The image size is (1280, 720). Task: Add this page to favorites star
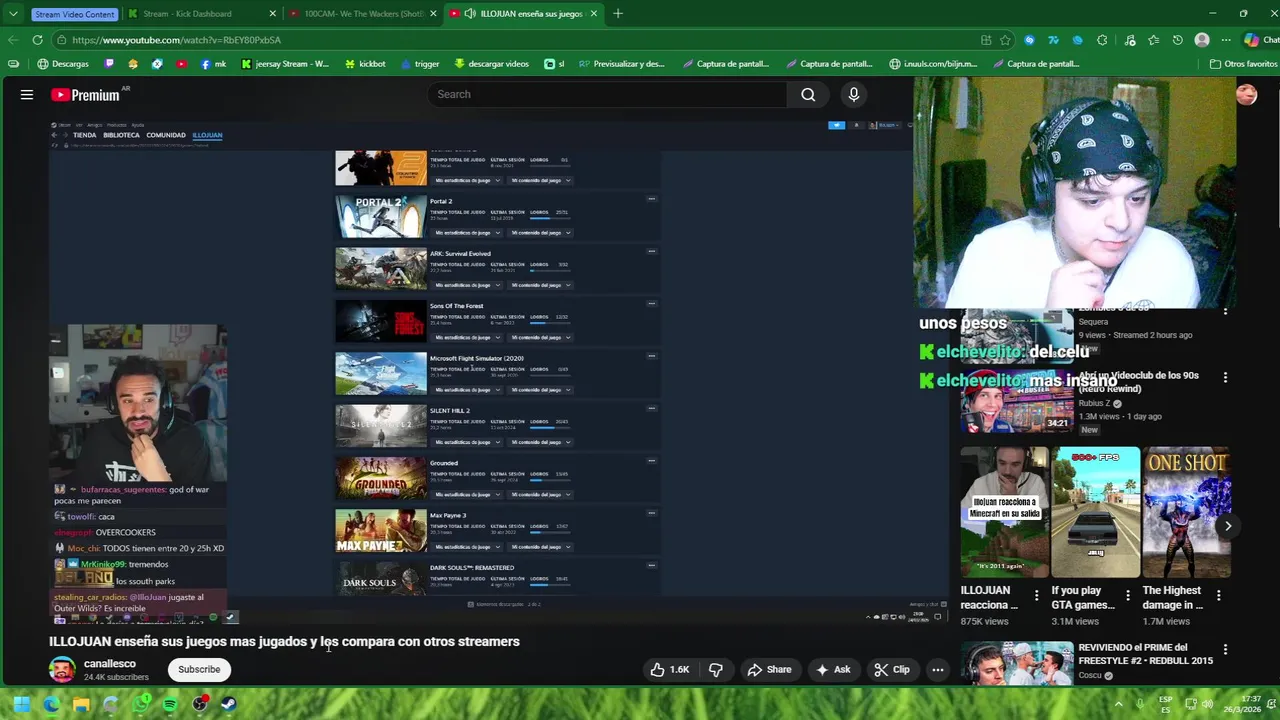click(x=1005, y=40)
